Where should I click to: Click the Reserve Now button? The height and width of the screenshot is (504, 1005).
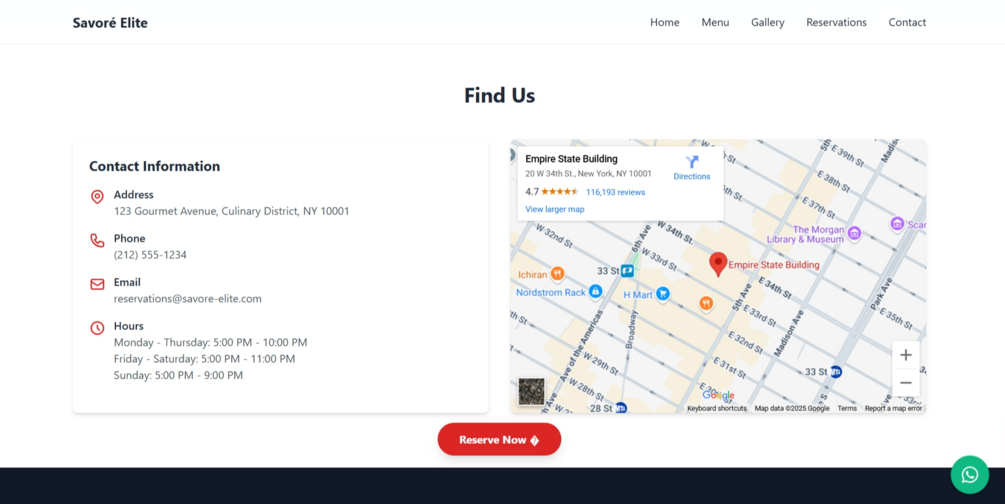(499, 439)
